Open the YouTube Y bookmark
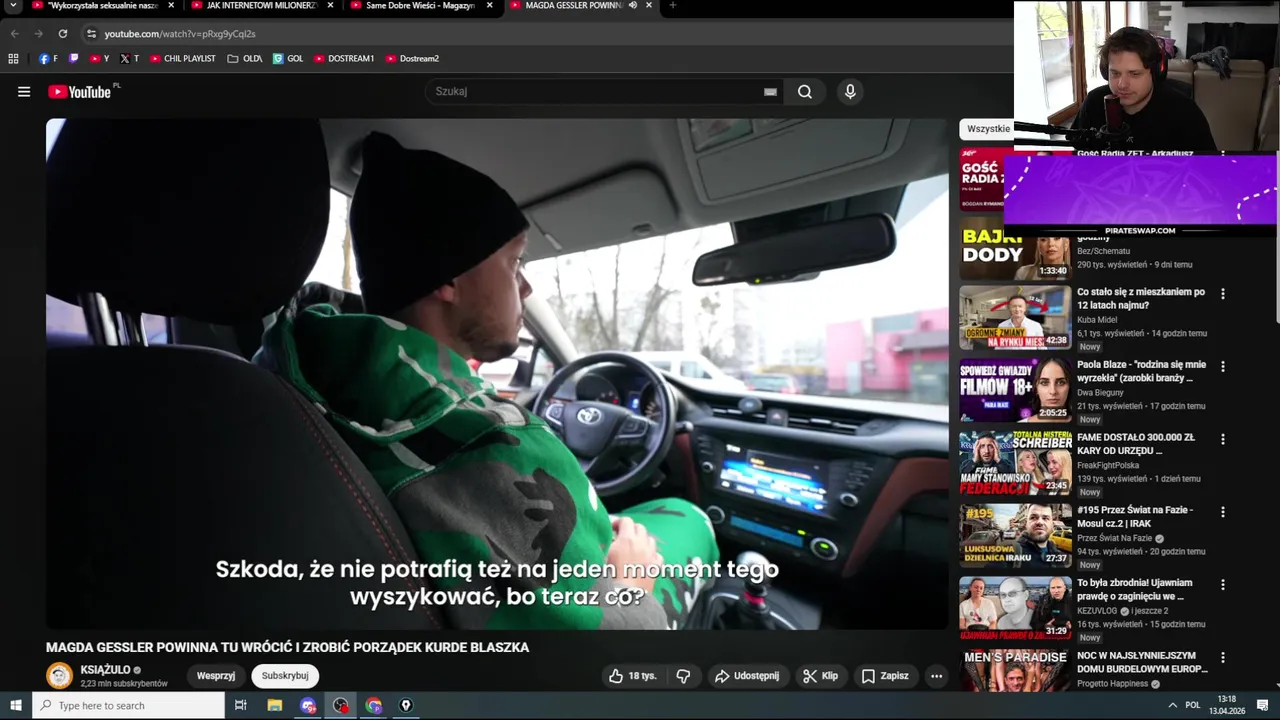 tap(99, 59)
